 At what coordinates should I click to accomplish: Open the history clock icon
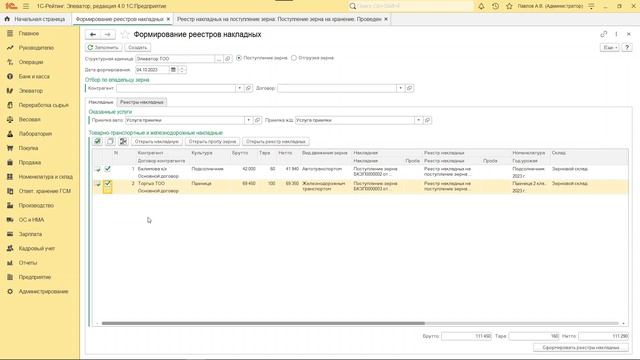point(495,6)
